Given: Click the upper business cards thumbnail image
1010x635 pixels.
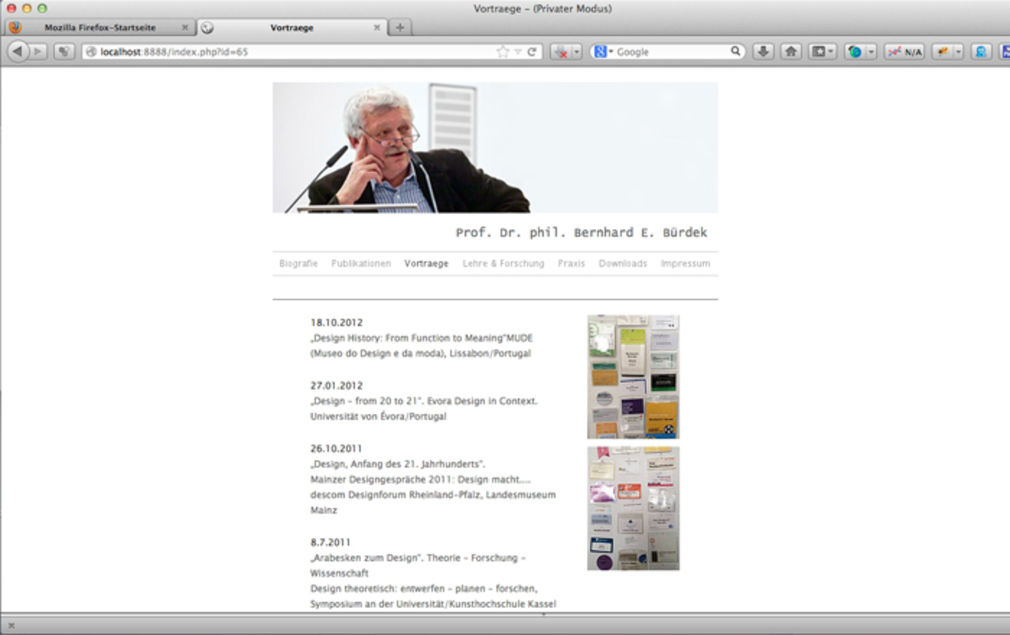Looking at the screenshot, I should tap(633, 377).
